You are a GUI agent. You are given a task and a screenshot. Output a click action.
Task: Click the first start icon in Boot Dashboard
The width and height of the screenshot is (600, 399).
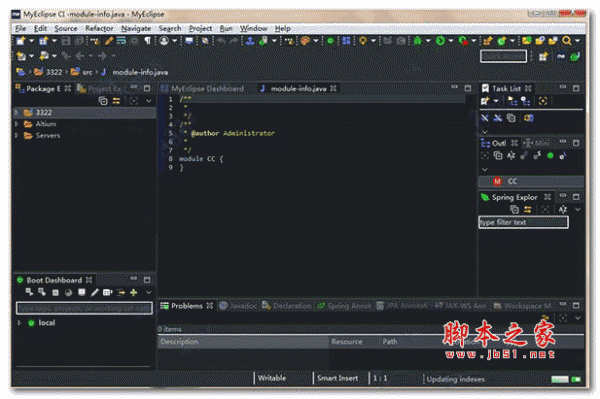29,293
